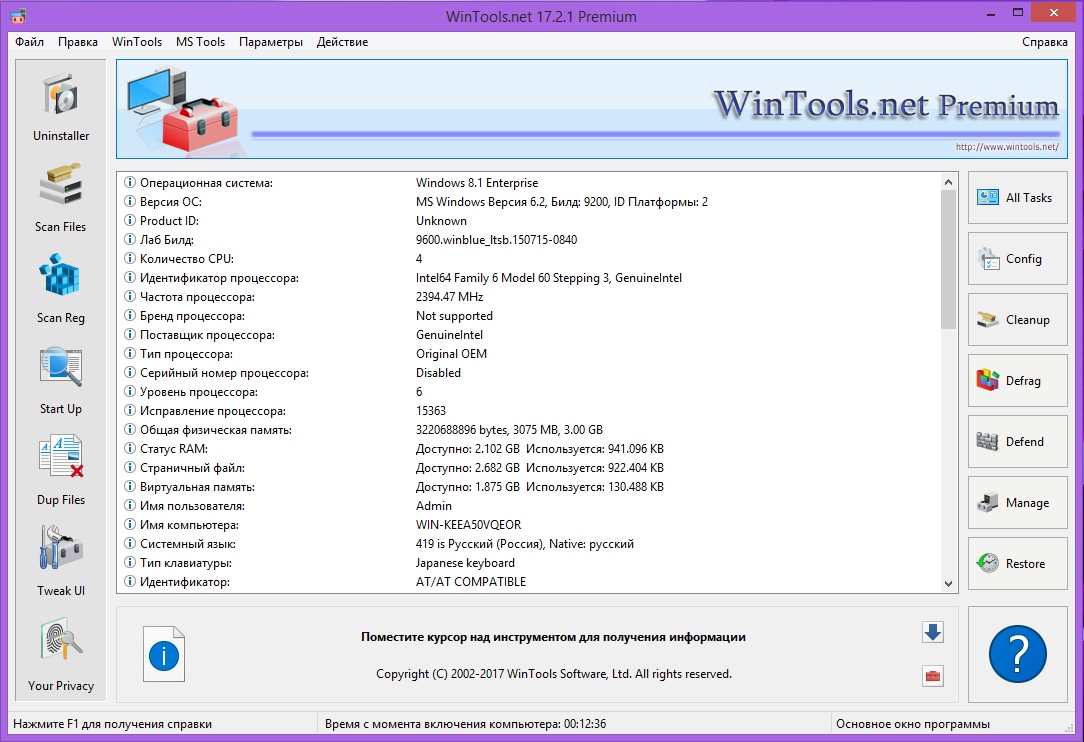Follow the http://www.wintools.net/ link
Screen dimensions: 1084x742
[x=1007, y=147]
